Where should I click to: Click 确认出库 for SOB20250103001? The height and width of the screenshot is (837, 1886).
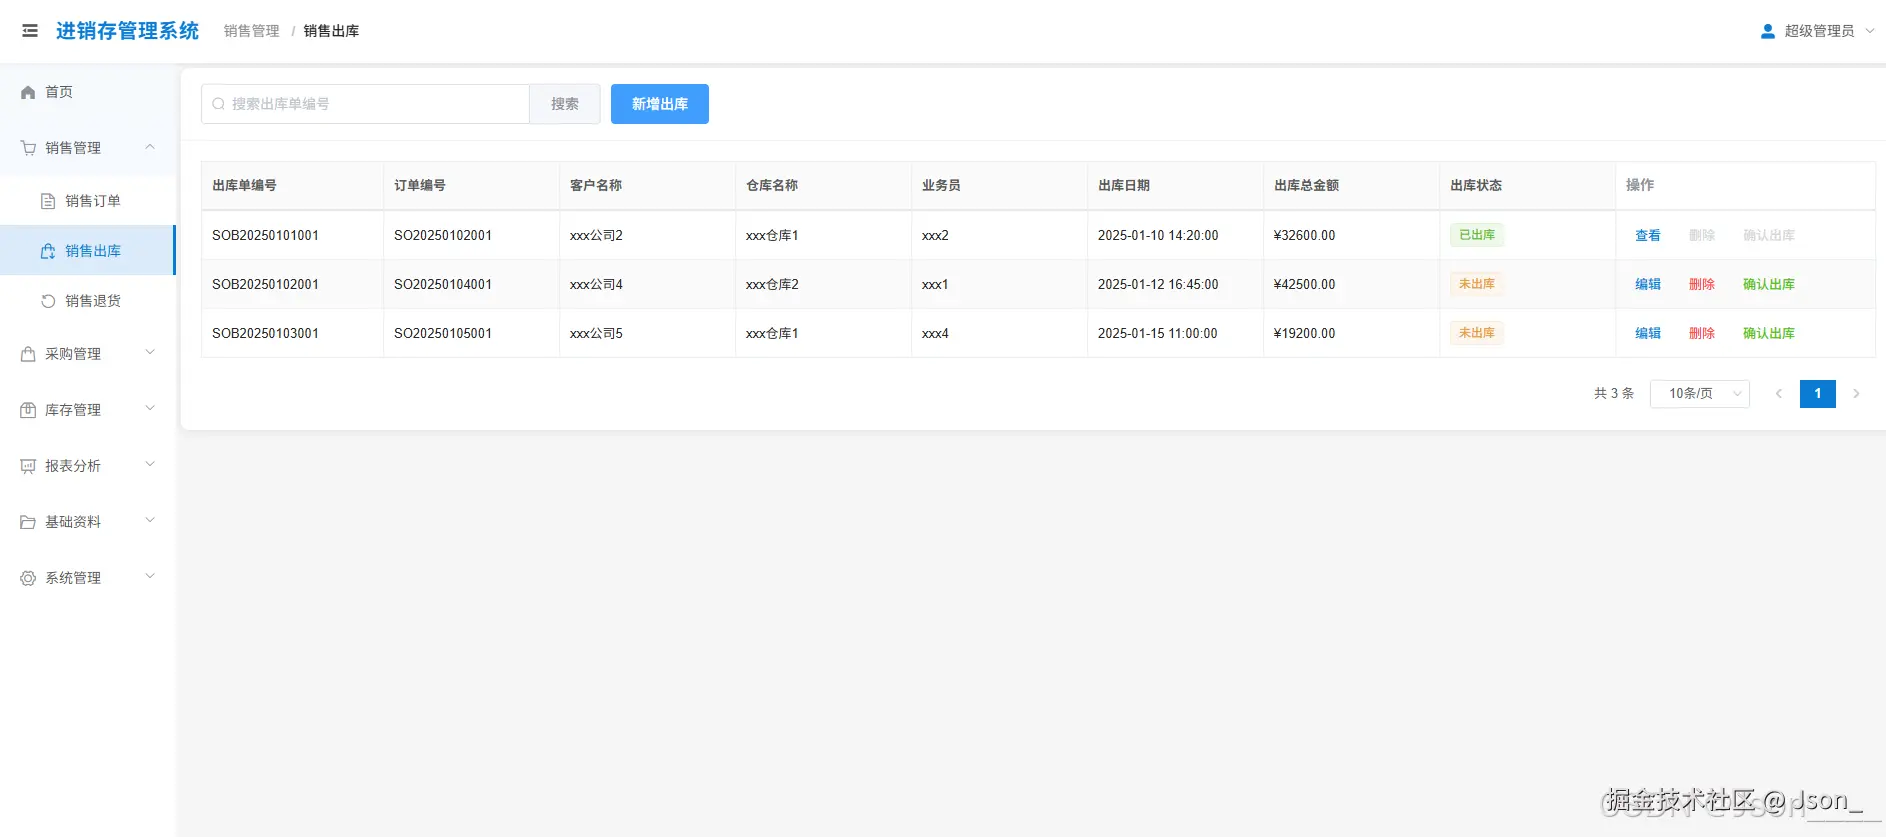click(1769, 334)
